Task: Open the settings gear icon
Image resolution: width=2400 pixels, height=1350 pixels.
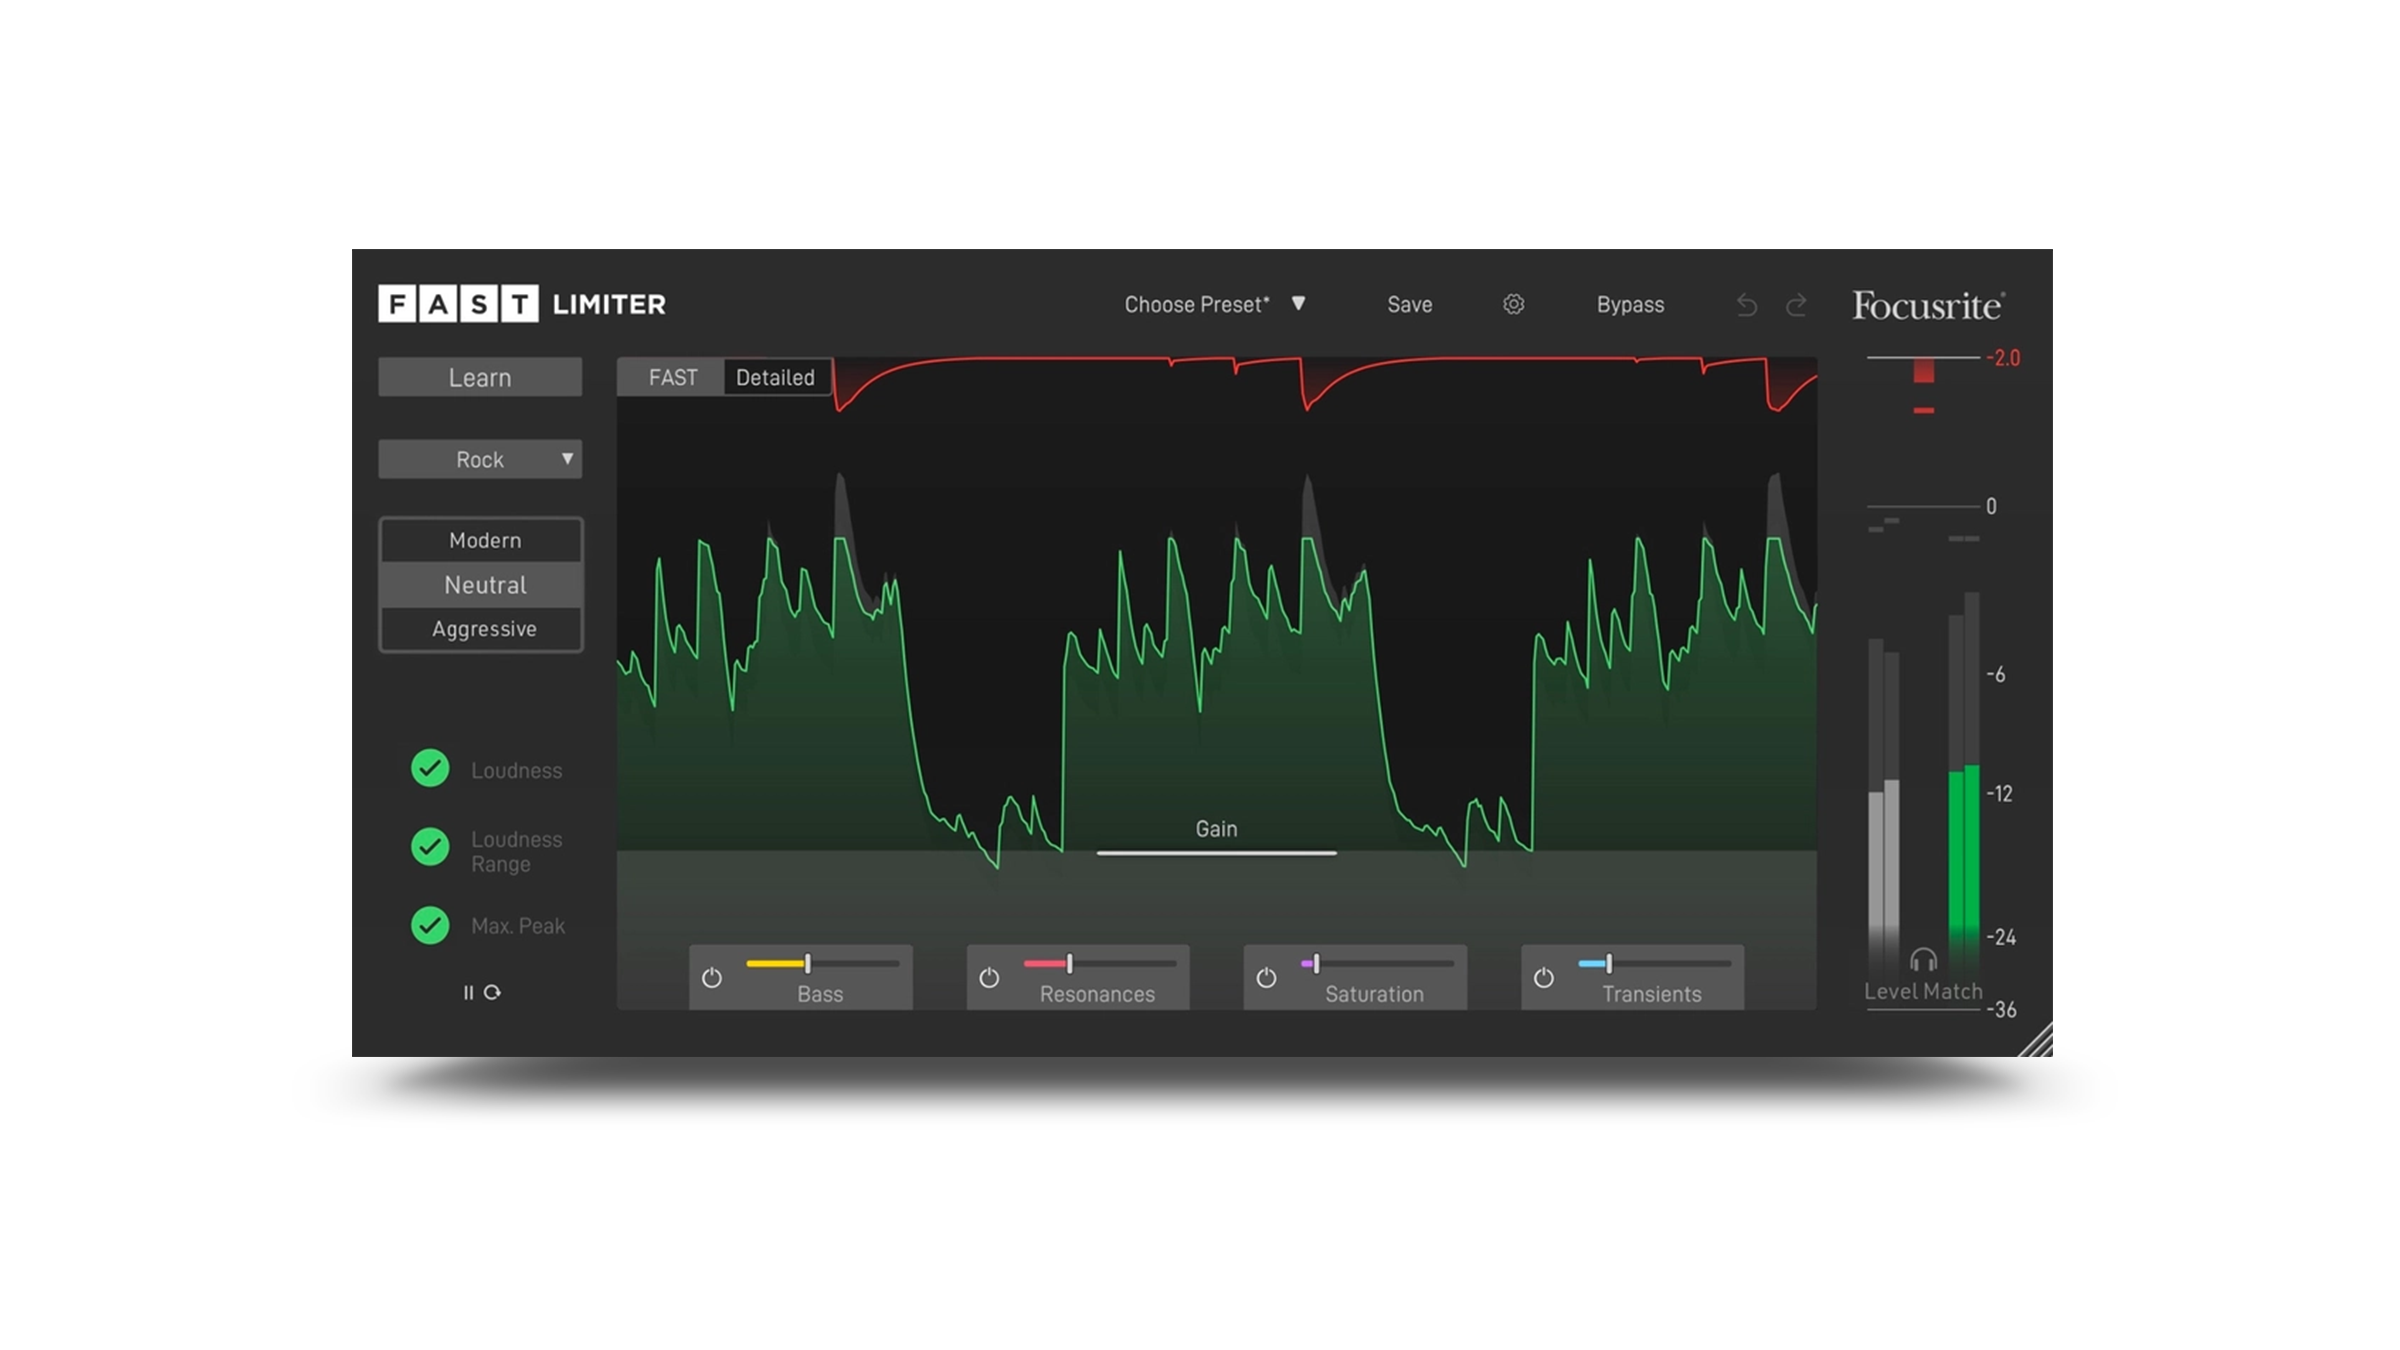Action: pos(1513,304)
